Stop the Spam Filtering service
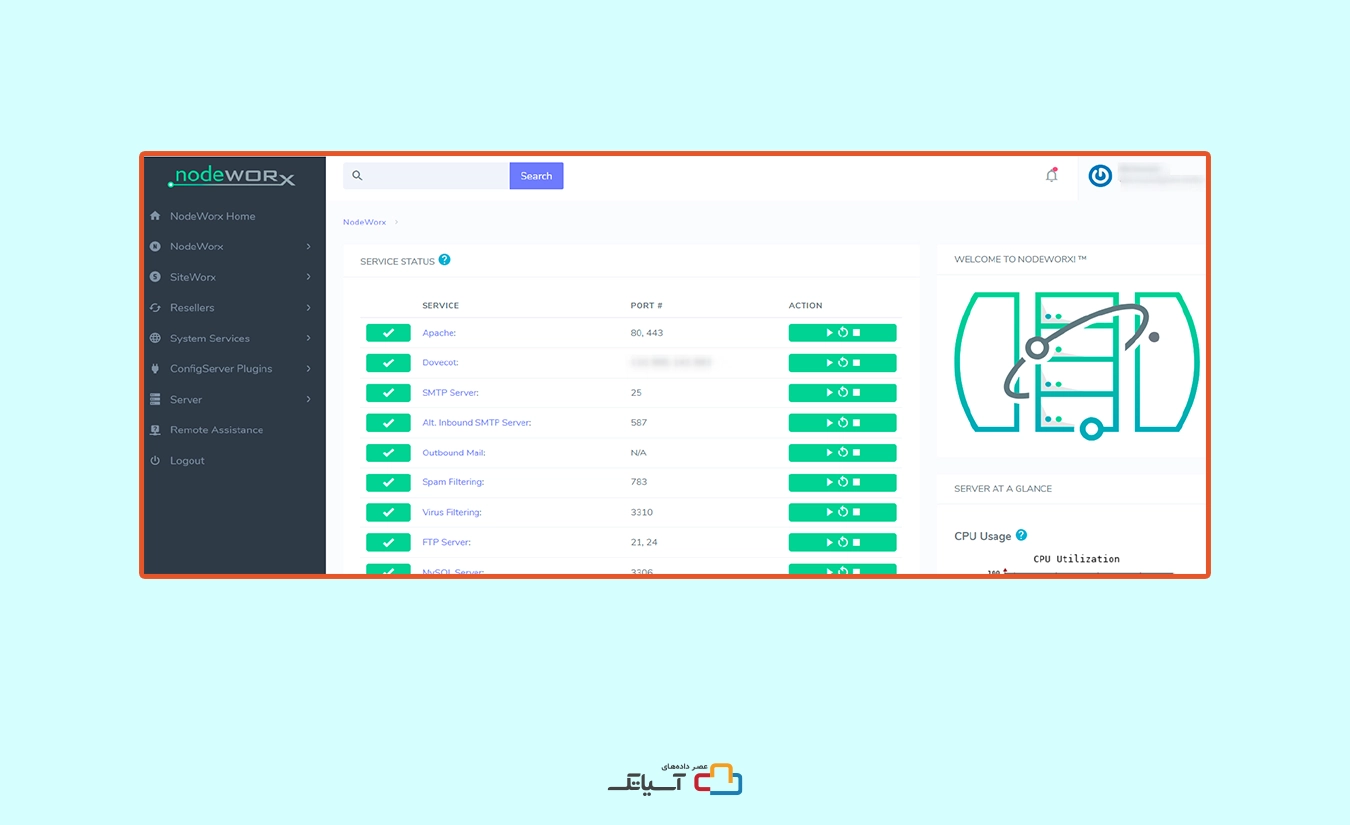Screen dimensions: 1350x825 [x=857, y=482]
